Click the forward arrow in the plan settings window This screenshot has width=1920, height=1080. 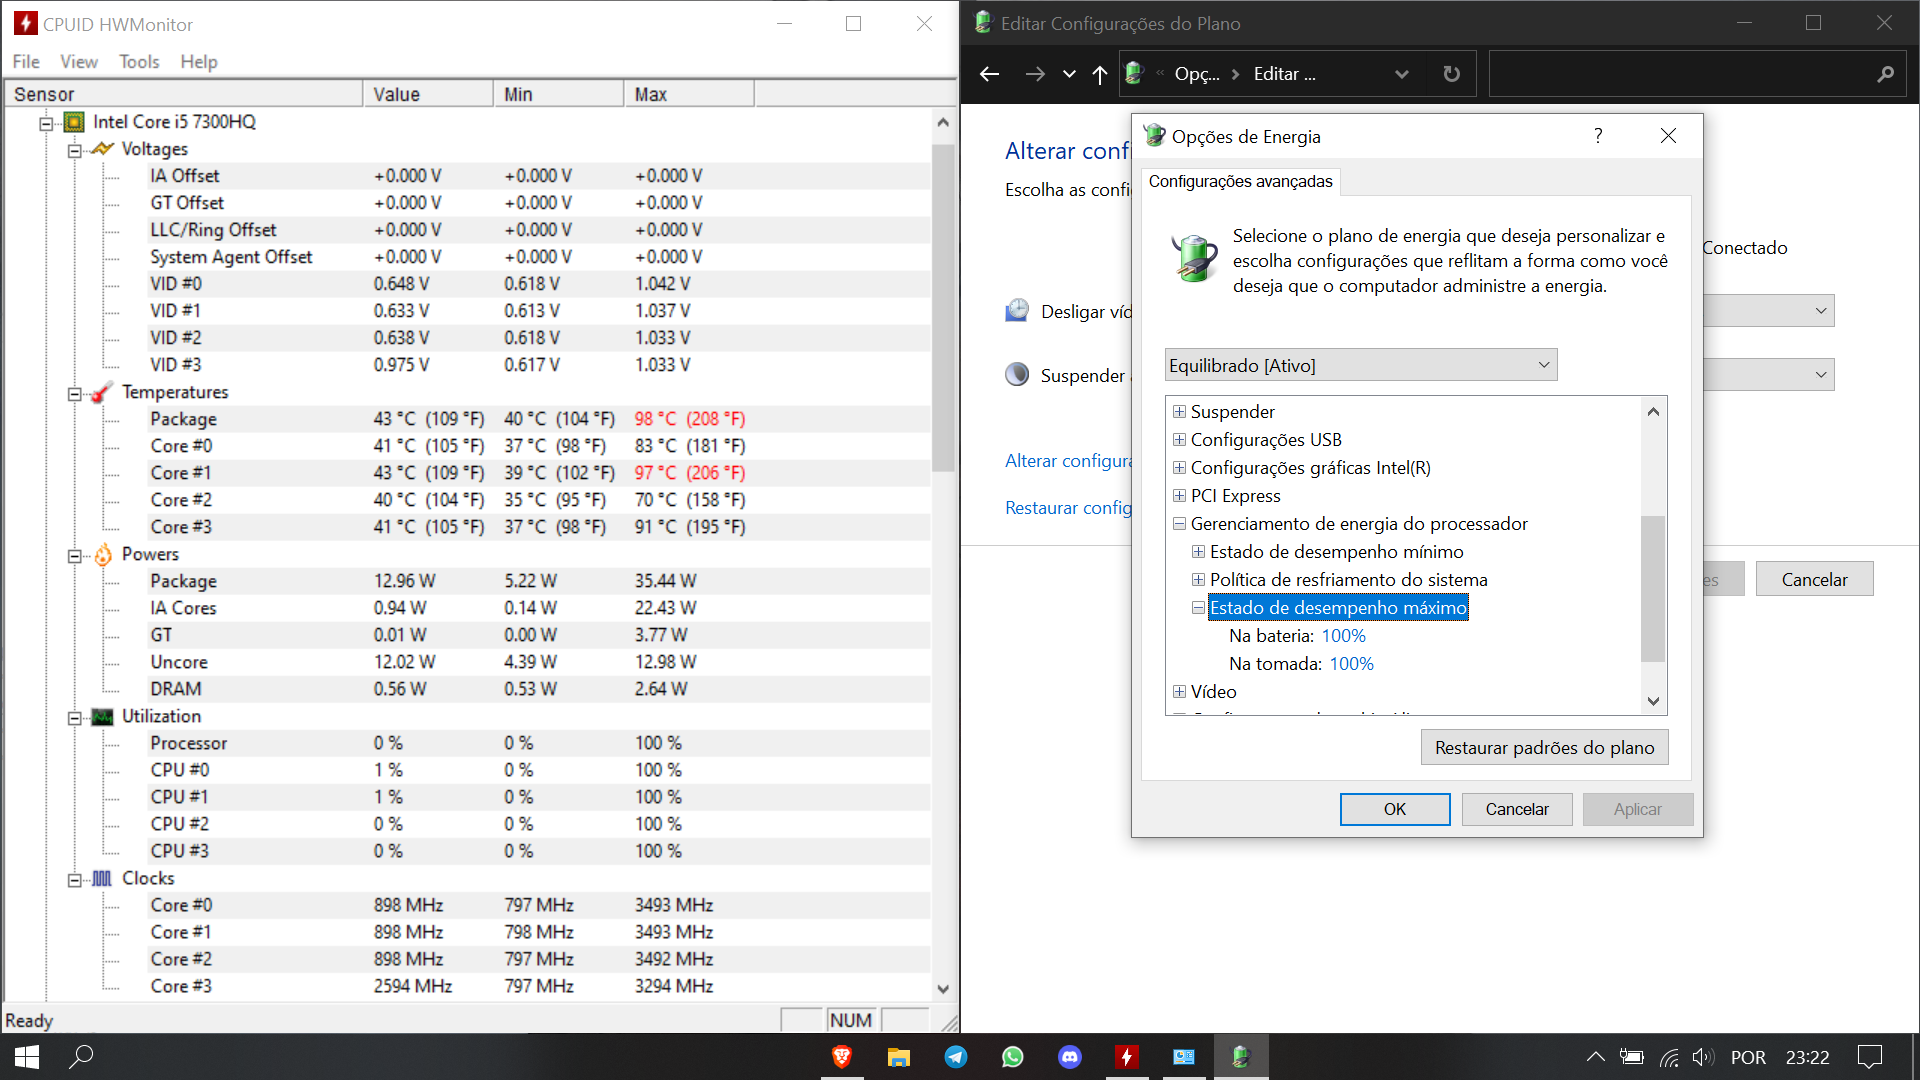tap(1035, 74)
